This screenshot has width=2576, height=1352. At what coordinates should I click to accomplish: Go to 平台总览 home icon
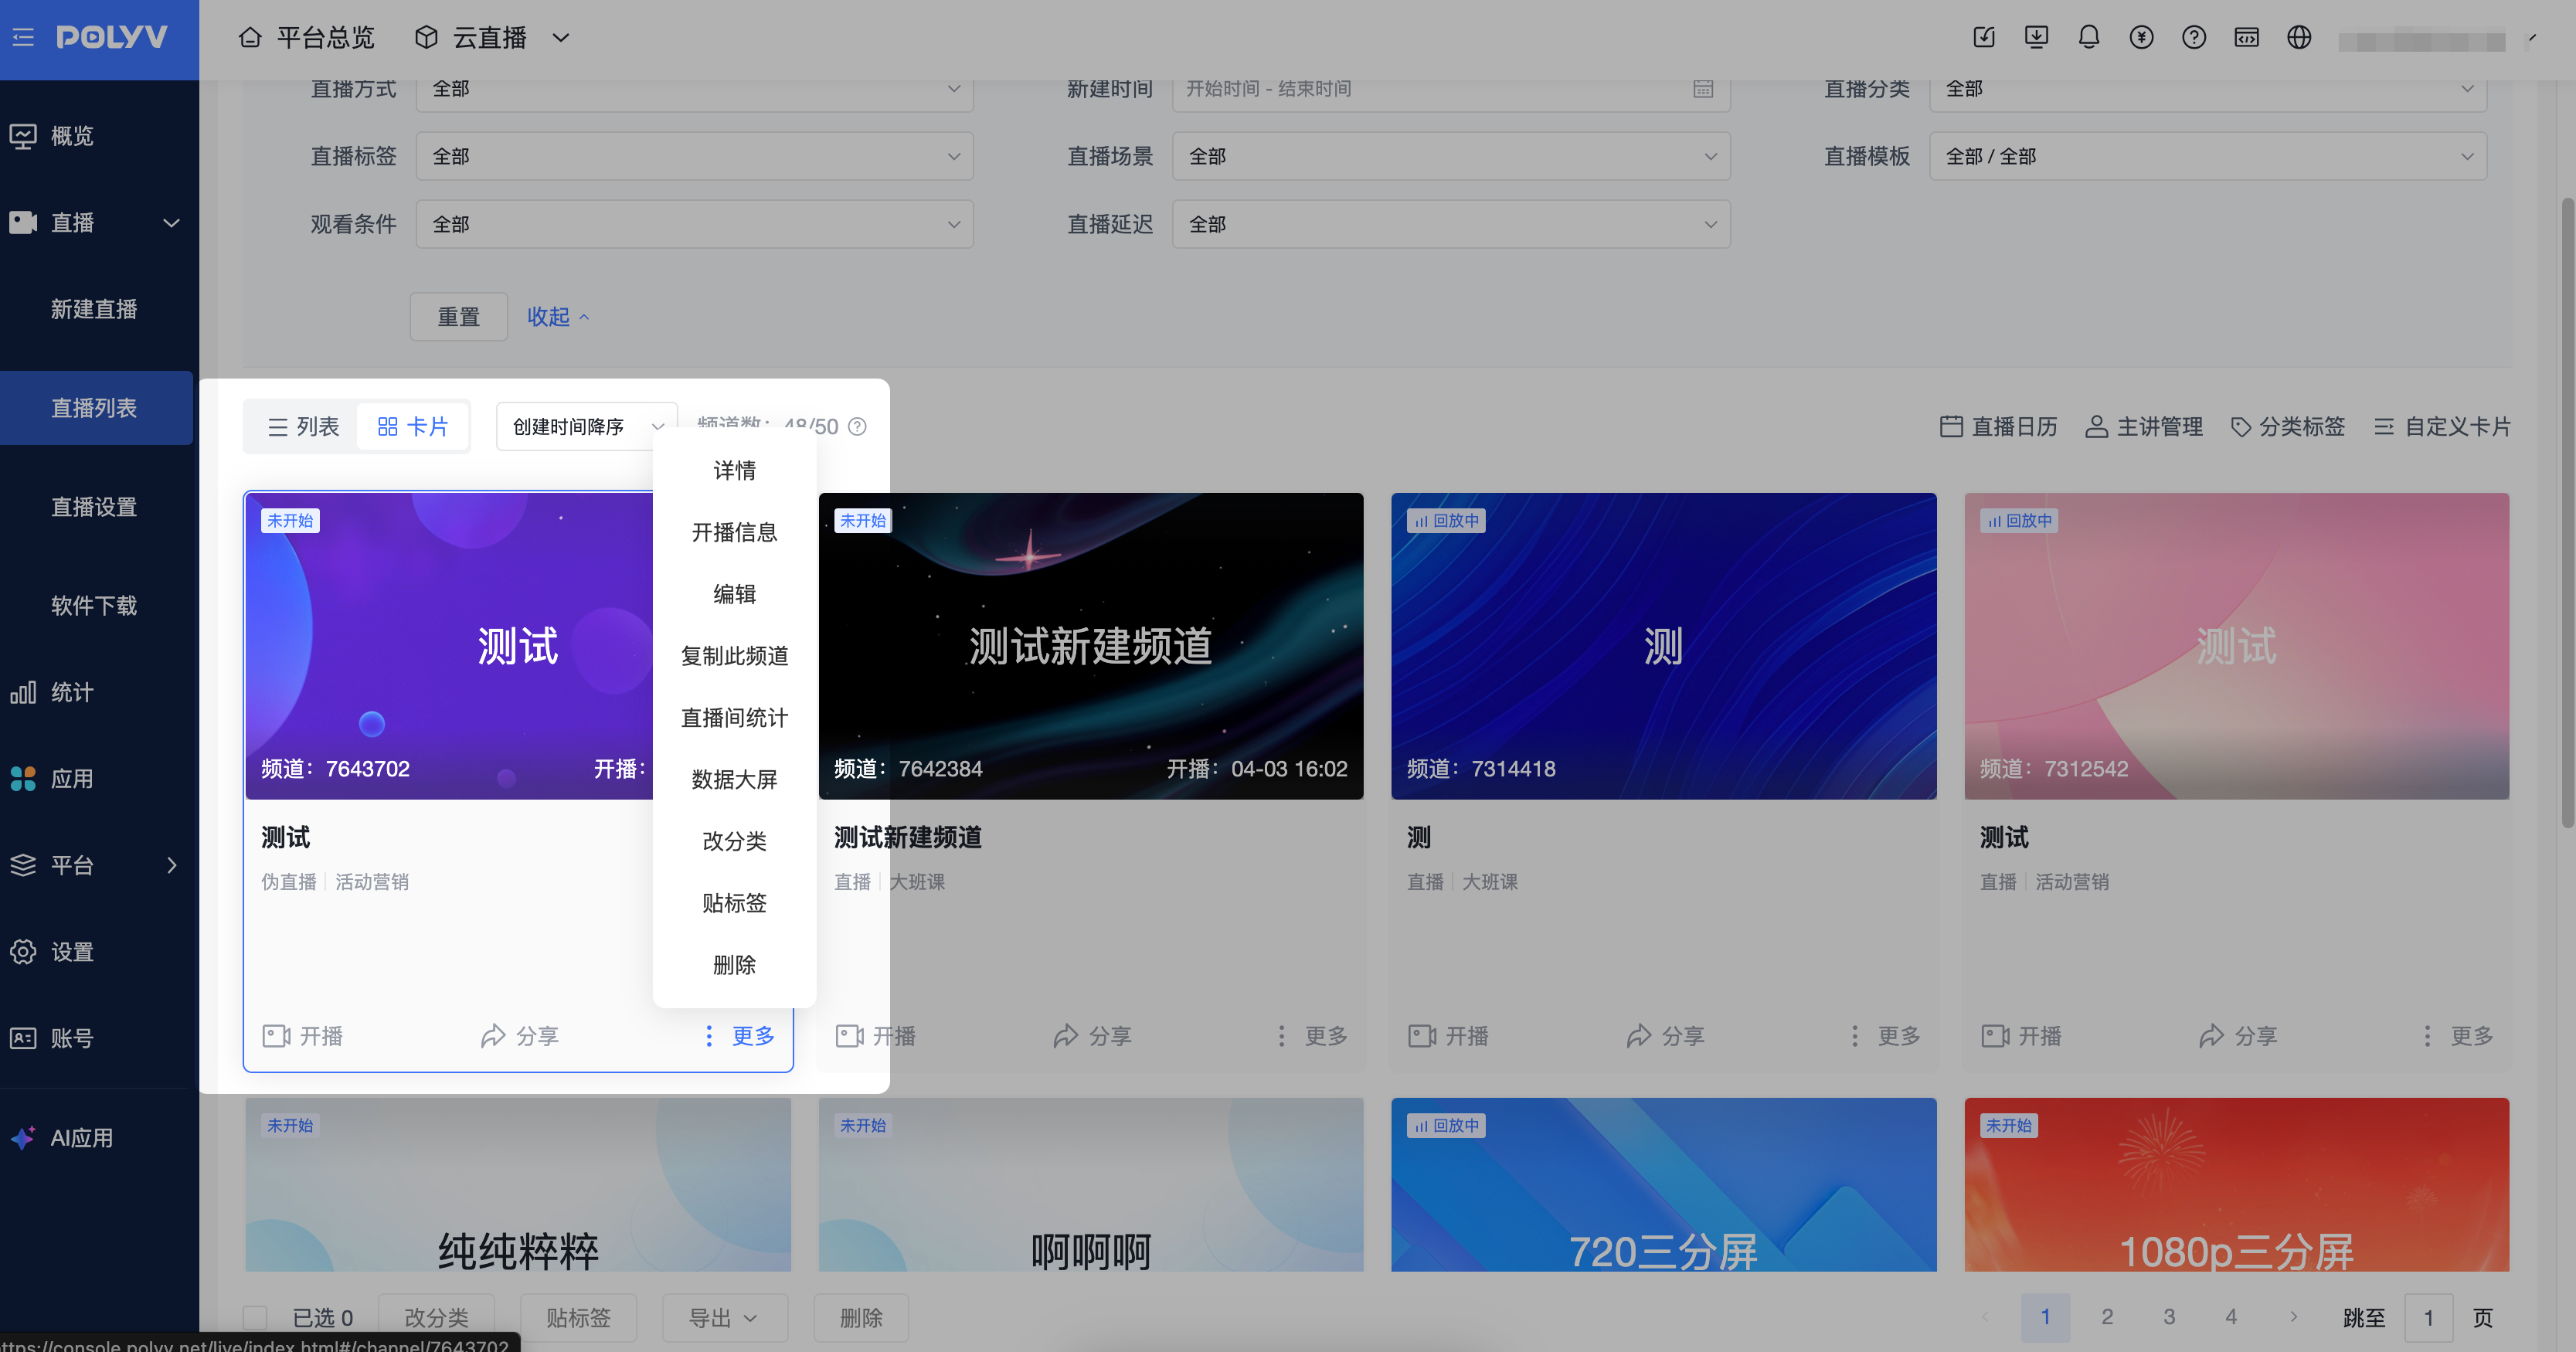250,38
